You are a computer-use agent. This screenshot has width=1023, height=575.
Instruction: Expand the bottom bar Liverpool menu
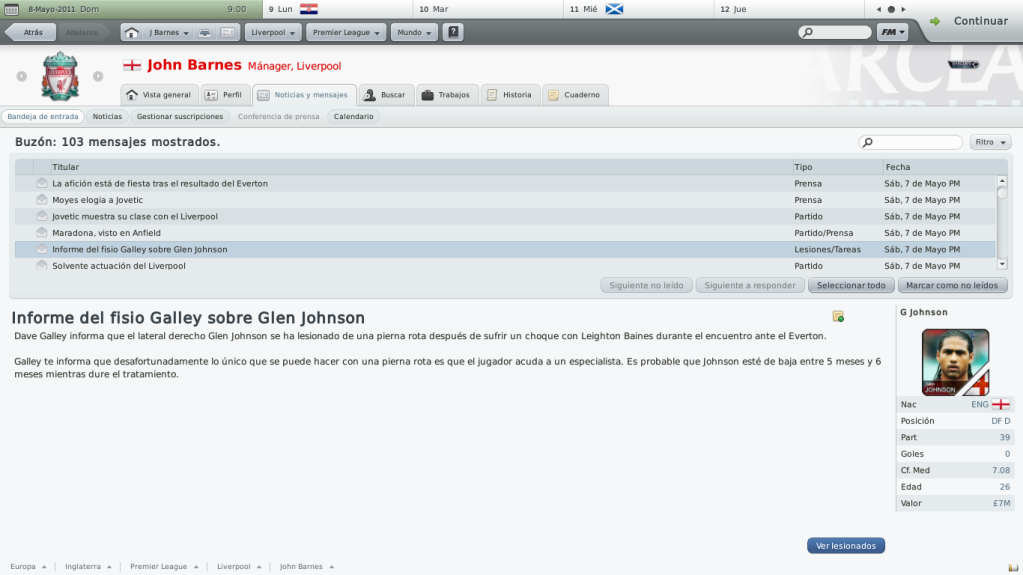[239, 567]
